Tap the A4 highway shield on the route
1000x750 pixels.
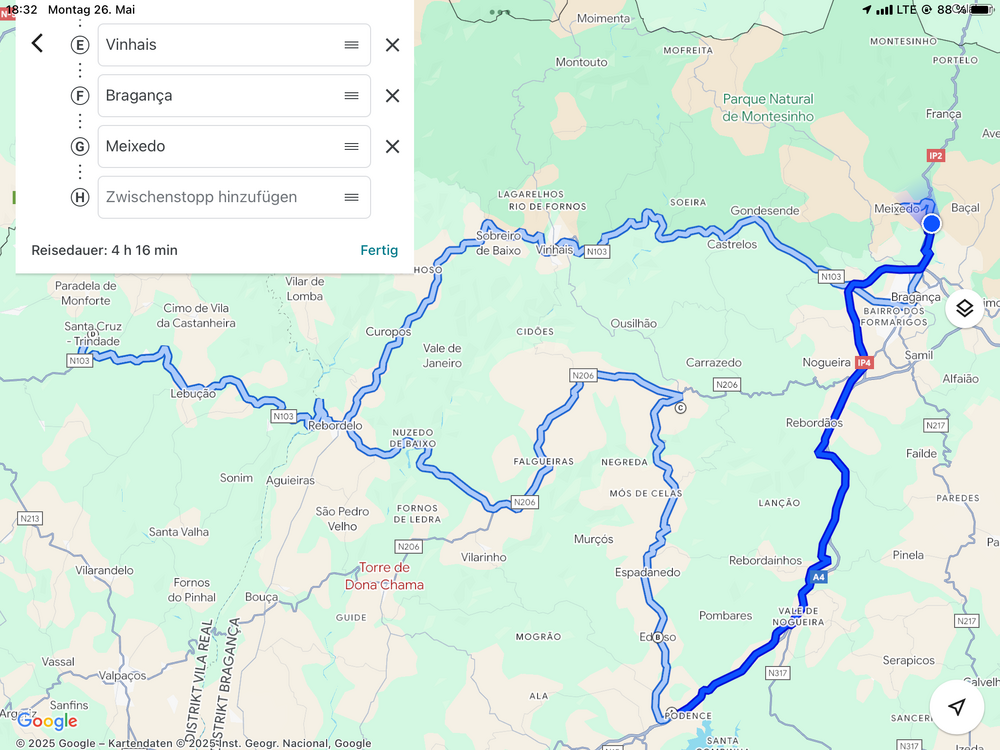click(x=818, y=577)
